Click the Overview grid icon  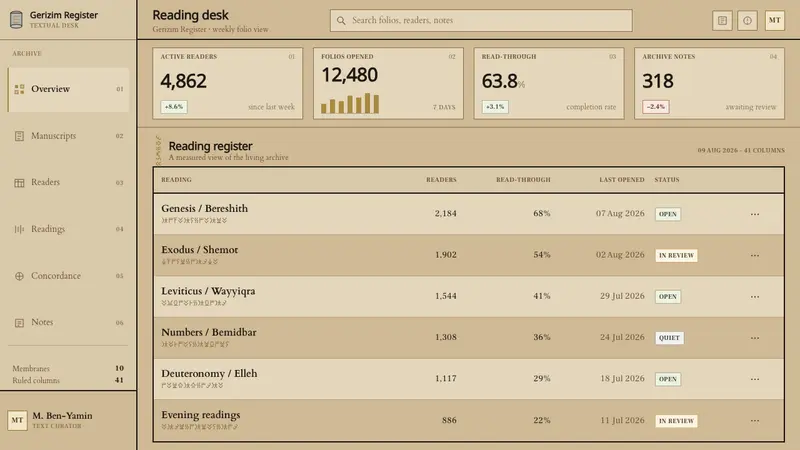19,89
